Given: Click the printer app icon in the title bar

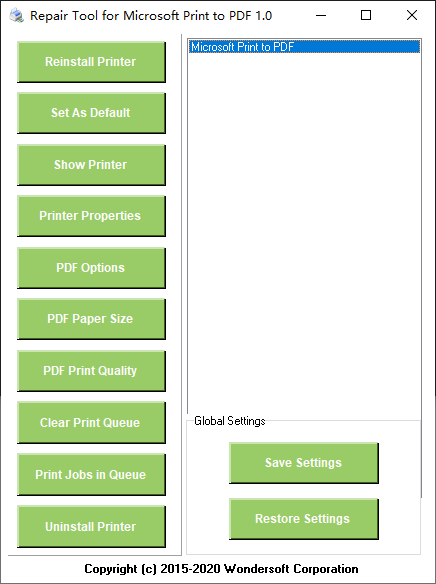Looking at the screenshot, I should coord(17,16).
